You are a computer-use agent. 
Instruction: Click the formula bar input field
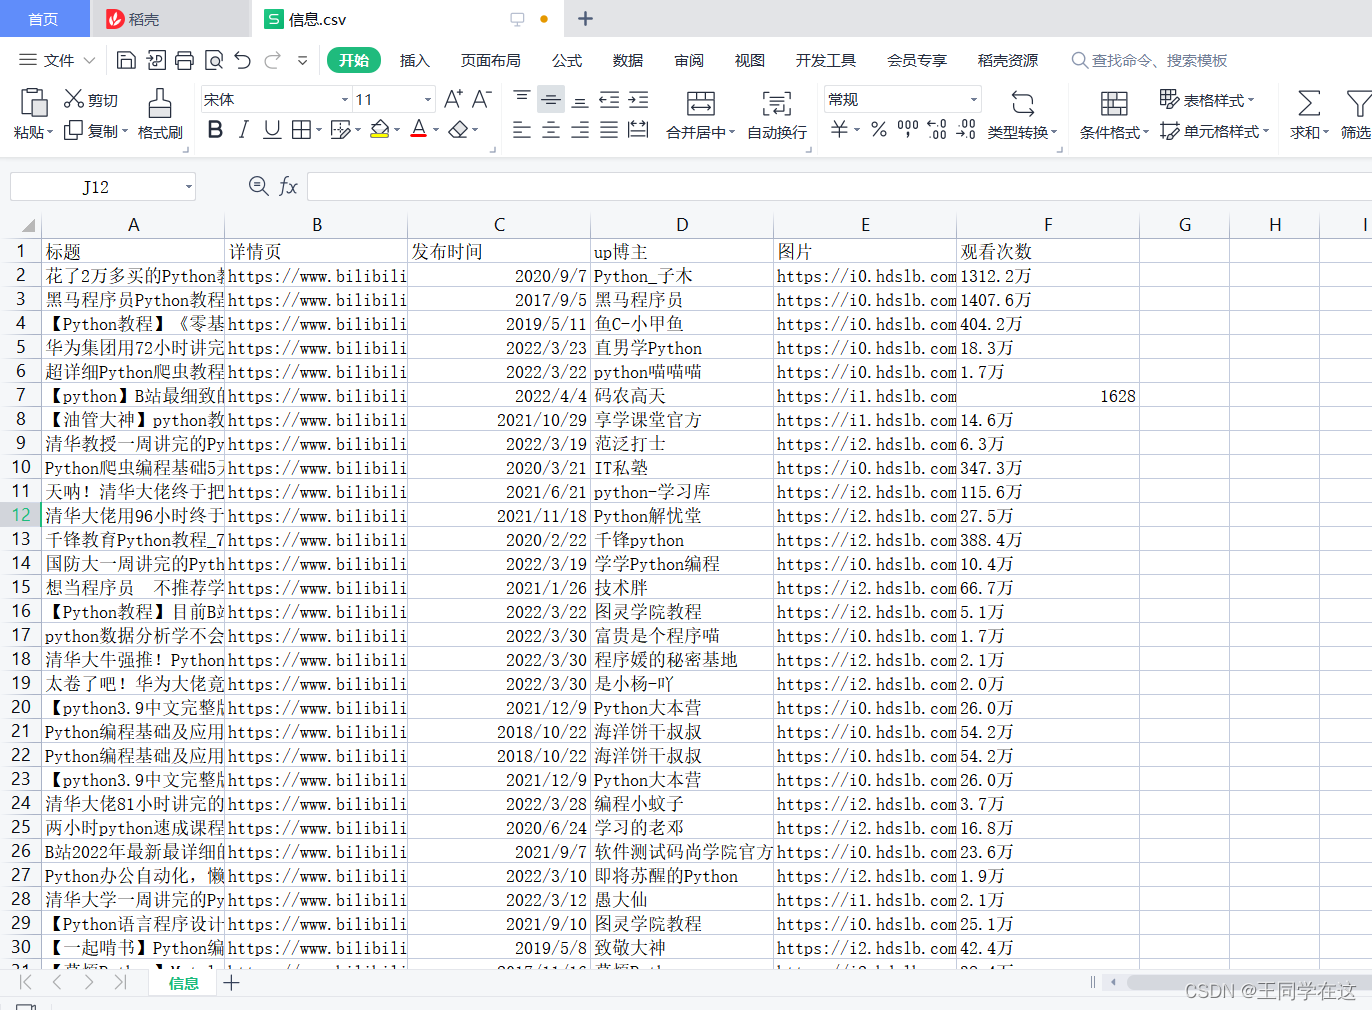coord(838,187)
